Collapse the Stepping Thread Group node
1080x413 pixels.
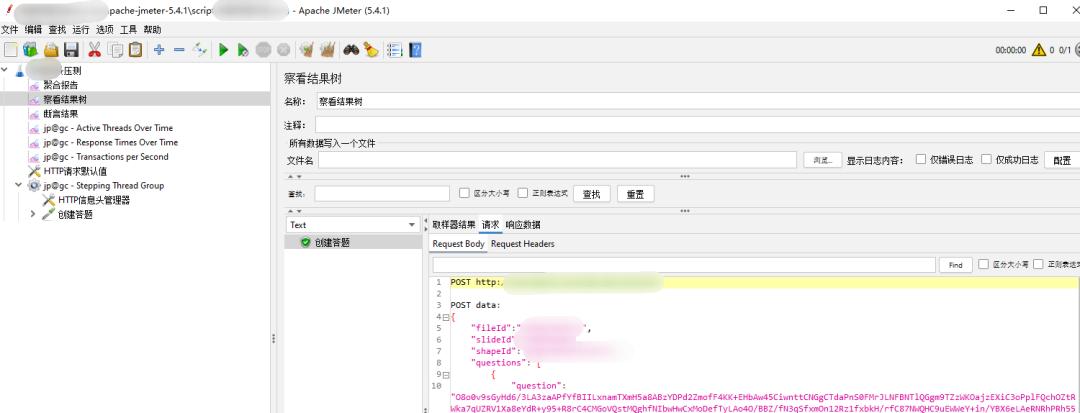coord(18,186)
